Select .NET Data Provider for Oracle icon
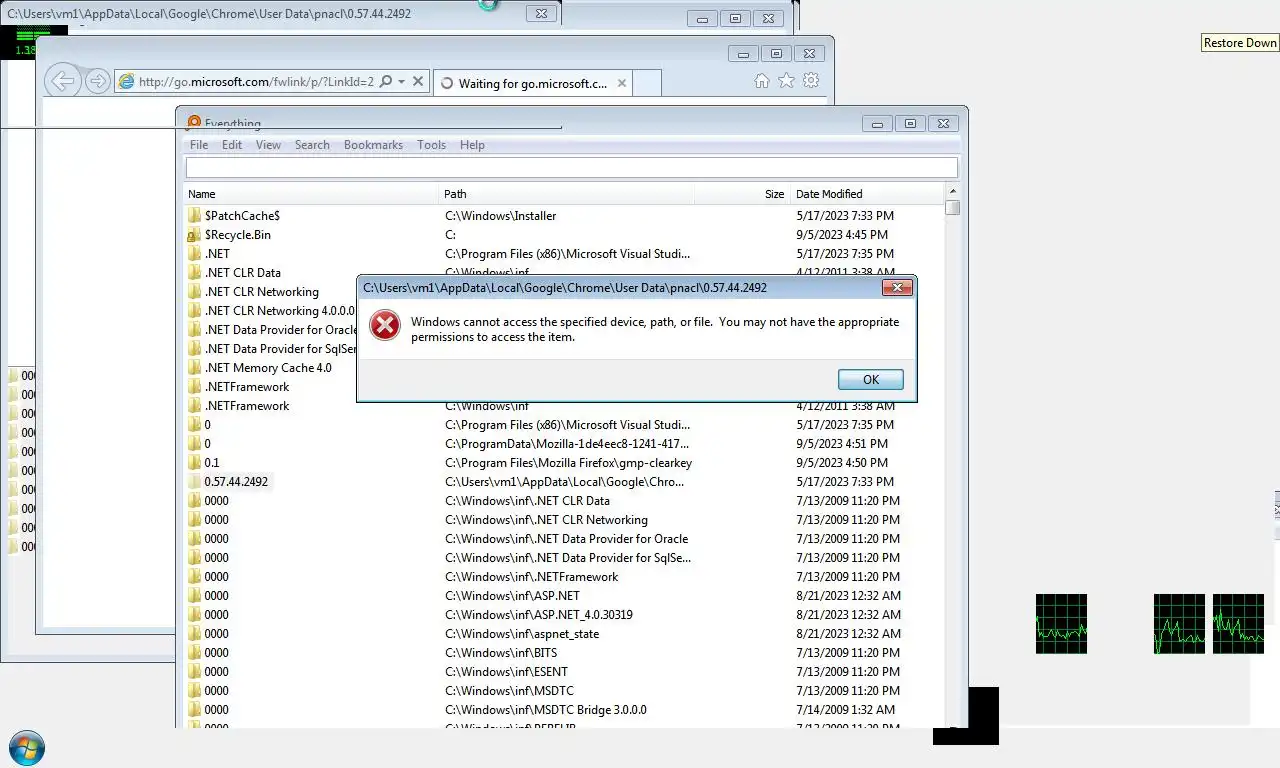This screenshot has width=1280, height=768. (194, 330)
